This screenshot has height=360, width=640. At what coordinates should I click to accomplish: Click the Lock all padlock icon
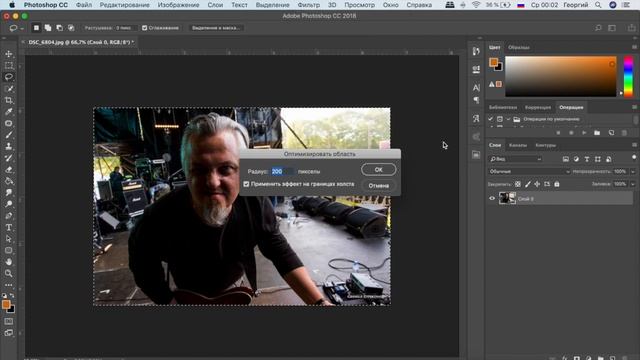[557, 184]
